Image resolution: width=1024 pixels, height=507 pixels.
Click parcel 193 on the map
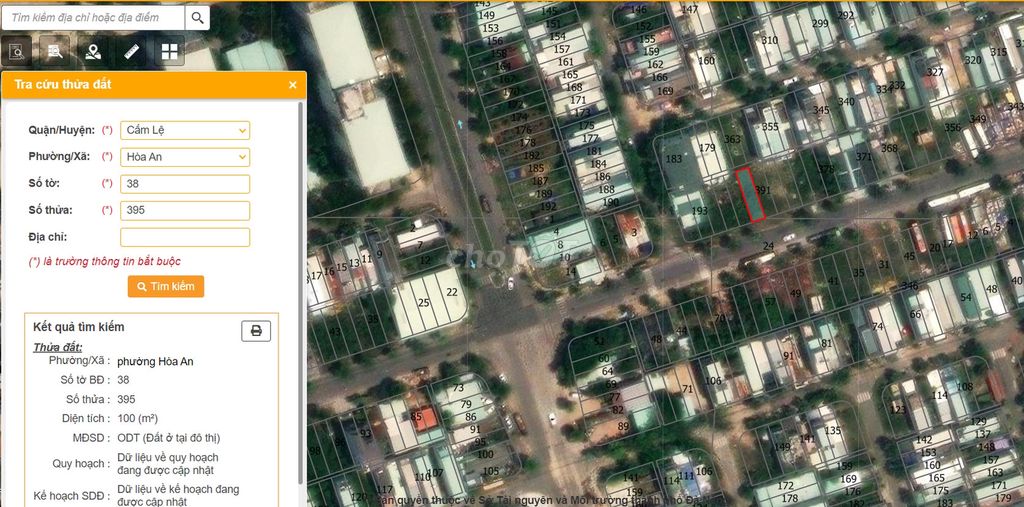click(x=699, y=210)
